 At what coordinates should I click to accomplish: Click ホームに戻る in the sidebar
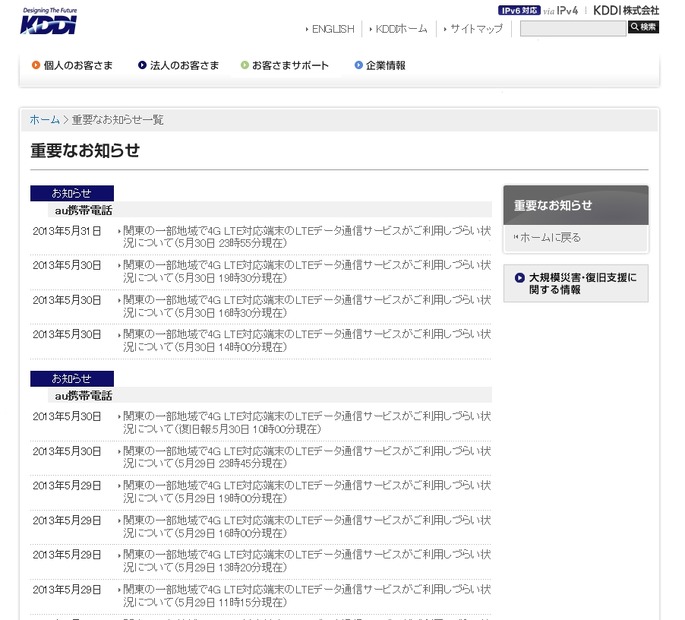coord(548,238)
